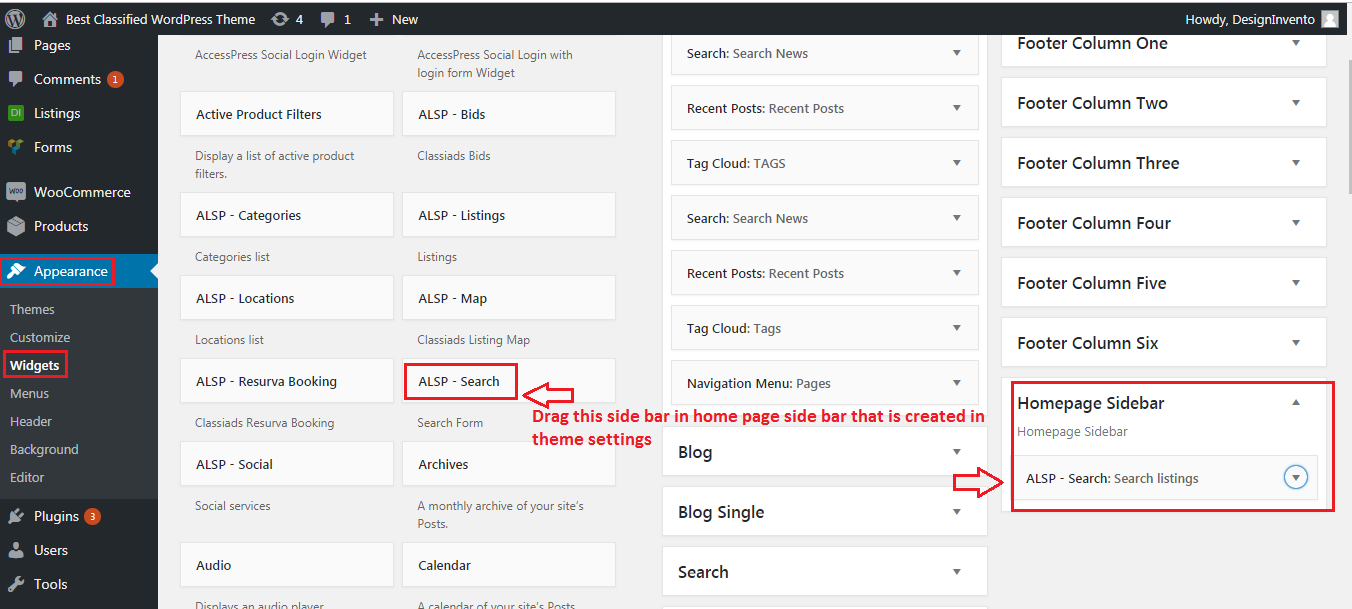
Task: Click the WordPress logo icon
Action: point(15,18)
